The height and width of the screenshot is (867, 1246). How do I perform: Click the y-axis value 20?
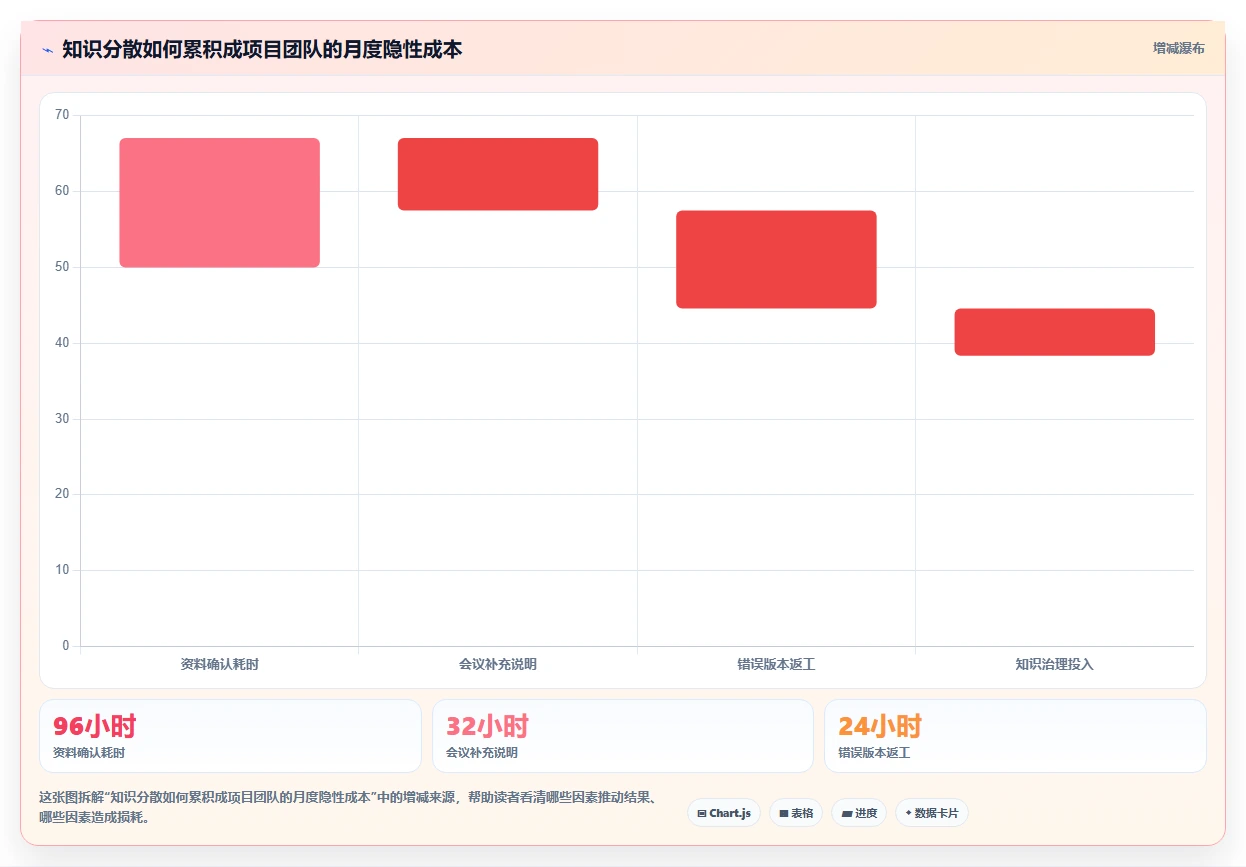click(x=62, y=494)
